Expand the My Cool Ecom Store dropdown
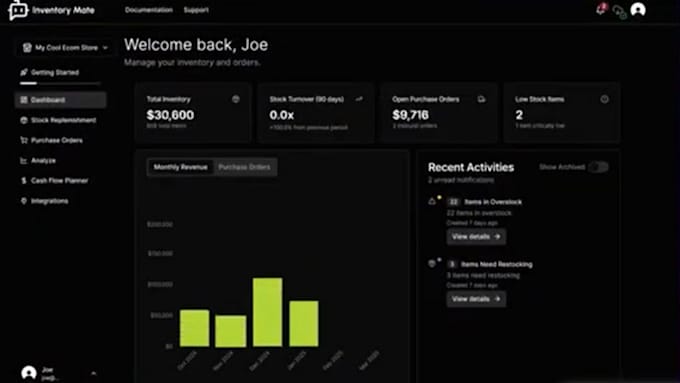The image size is (680, 383). click(65, 47)
